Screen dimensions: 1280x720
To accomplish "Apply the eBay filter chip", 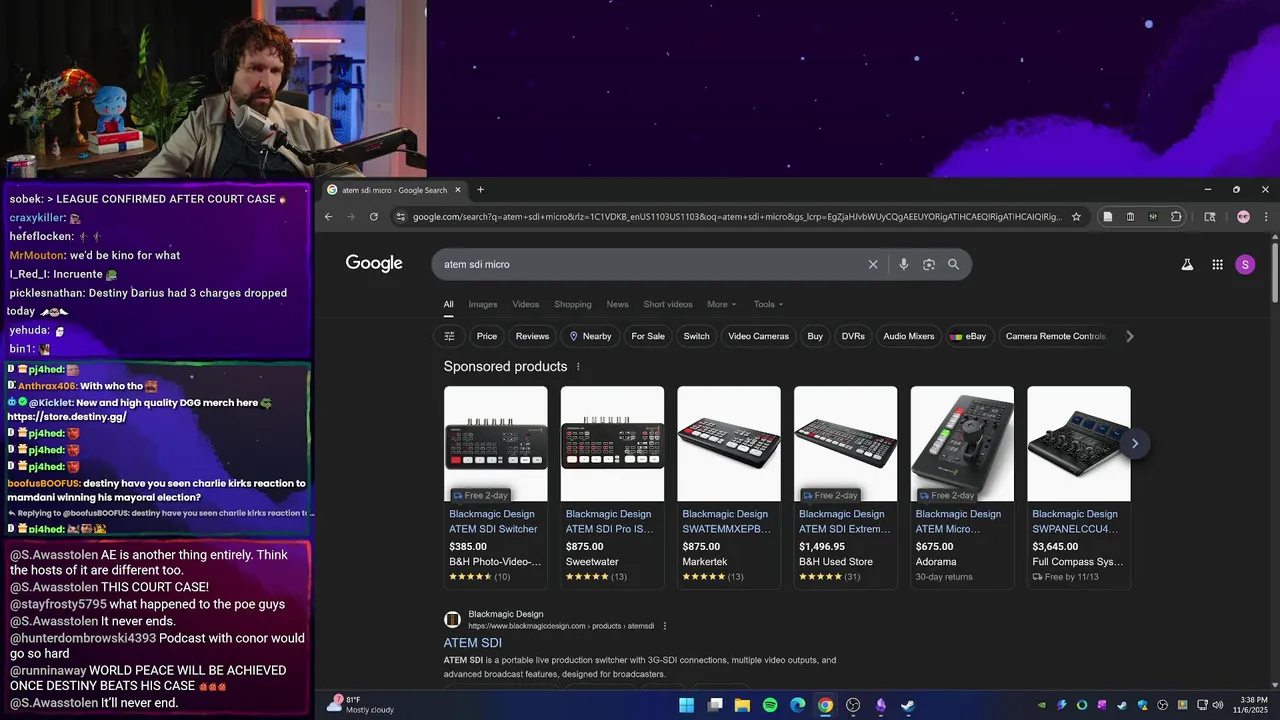I will pos(968,336).
